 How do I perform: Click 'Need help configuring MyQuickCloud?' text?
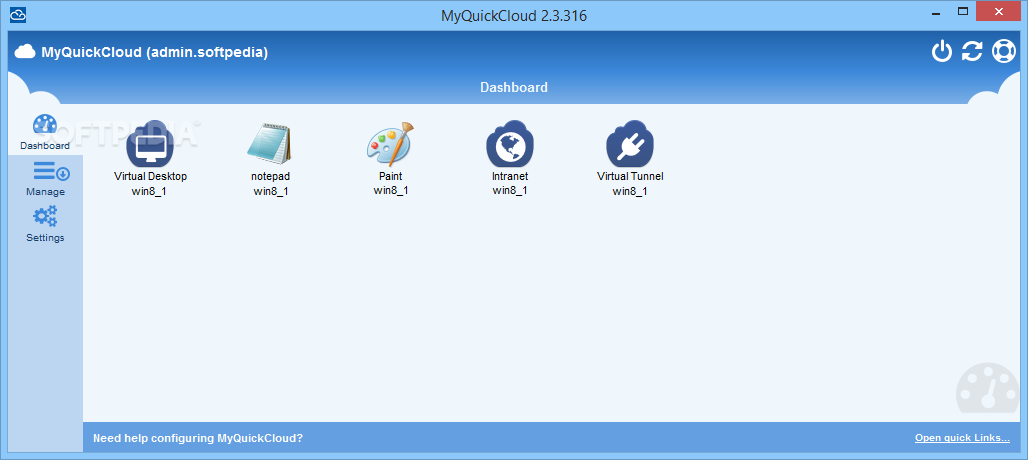198,438
